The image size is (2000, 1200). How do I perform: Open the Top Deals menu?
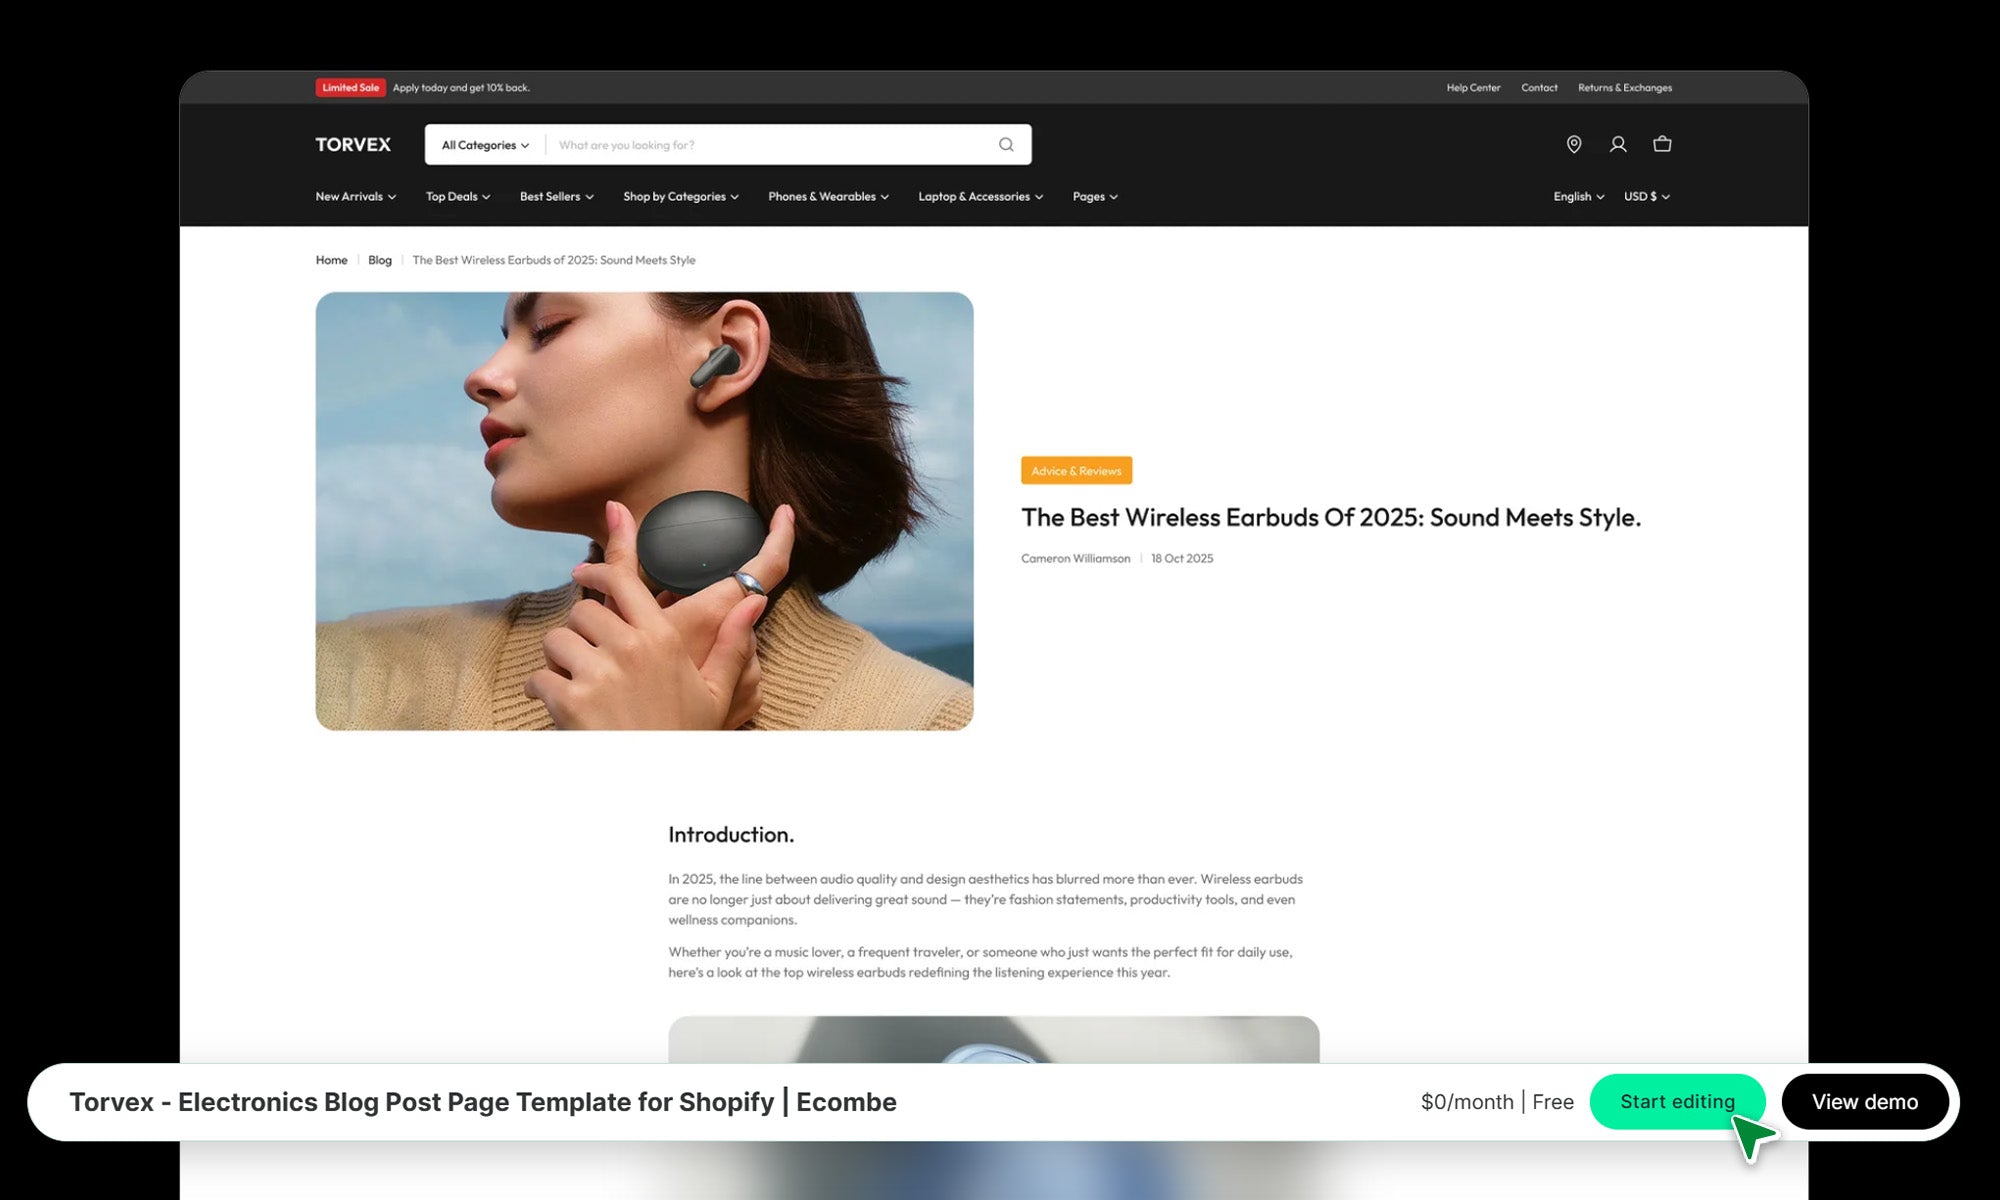457,197
